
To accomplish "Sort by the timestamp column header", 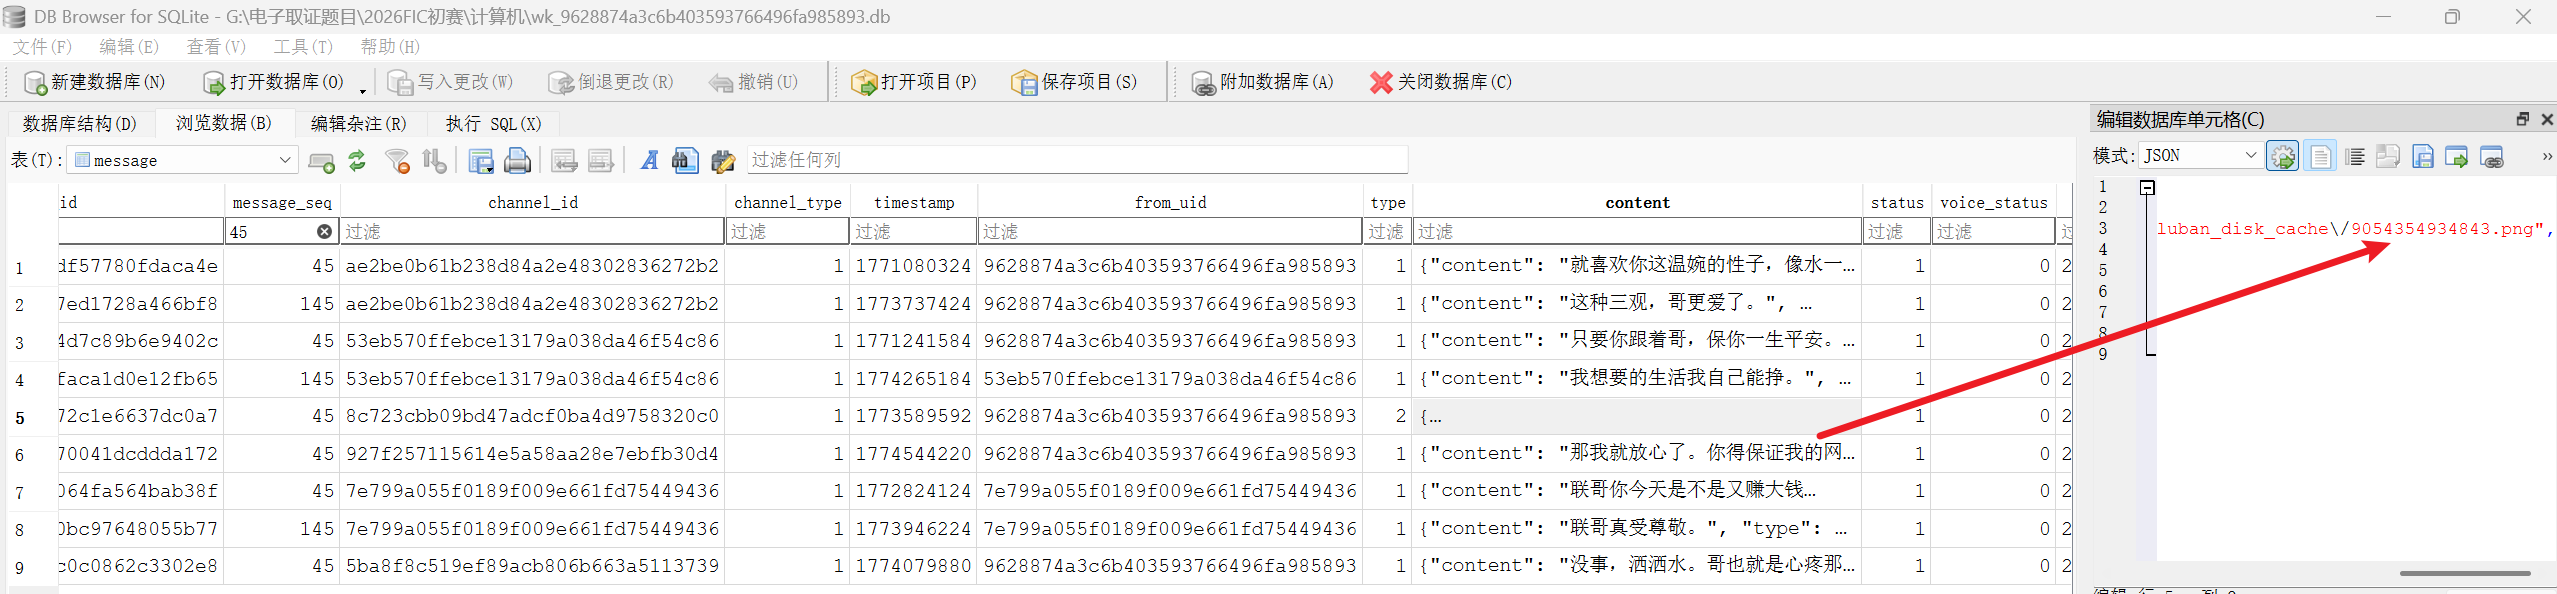I will [914, 202].
